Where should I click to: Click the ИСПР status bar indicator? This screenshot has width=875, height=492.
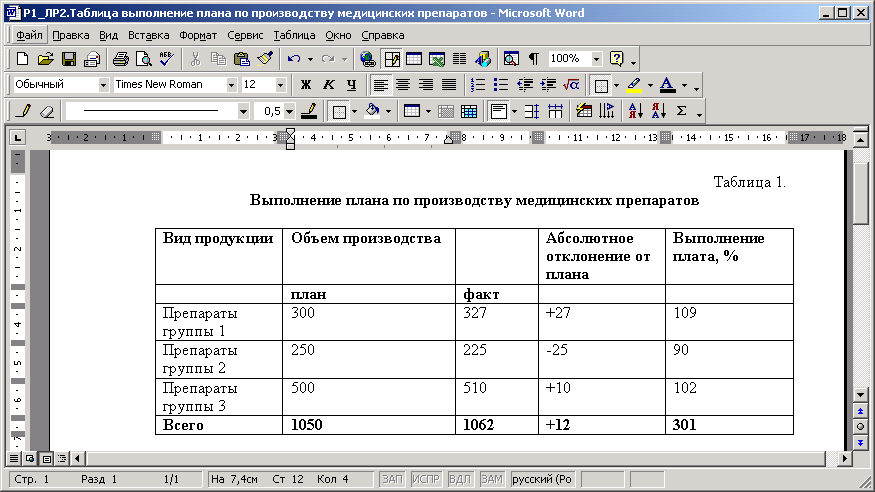[426, 479]
